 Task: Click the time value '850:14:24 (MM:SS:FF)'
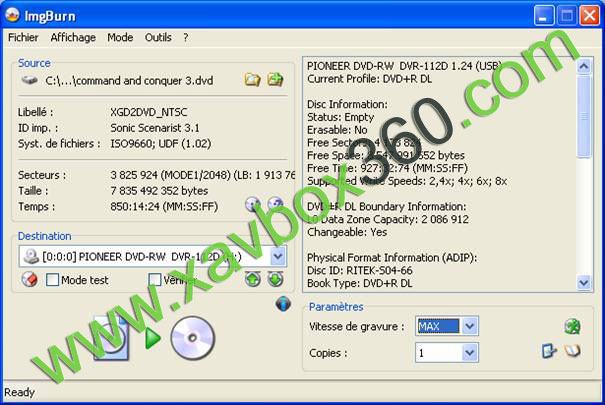coord(164,206)
